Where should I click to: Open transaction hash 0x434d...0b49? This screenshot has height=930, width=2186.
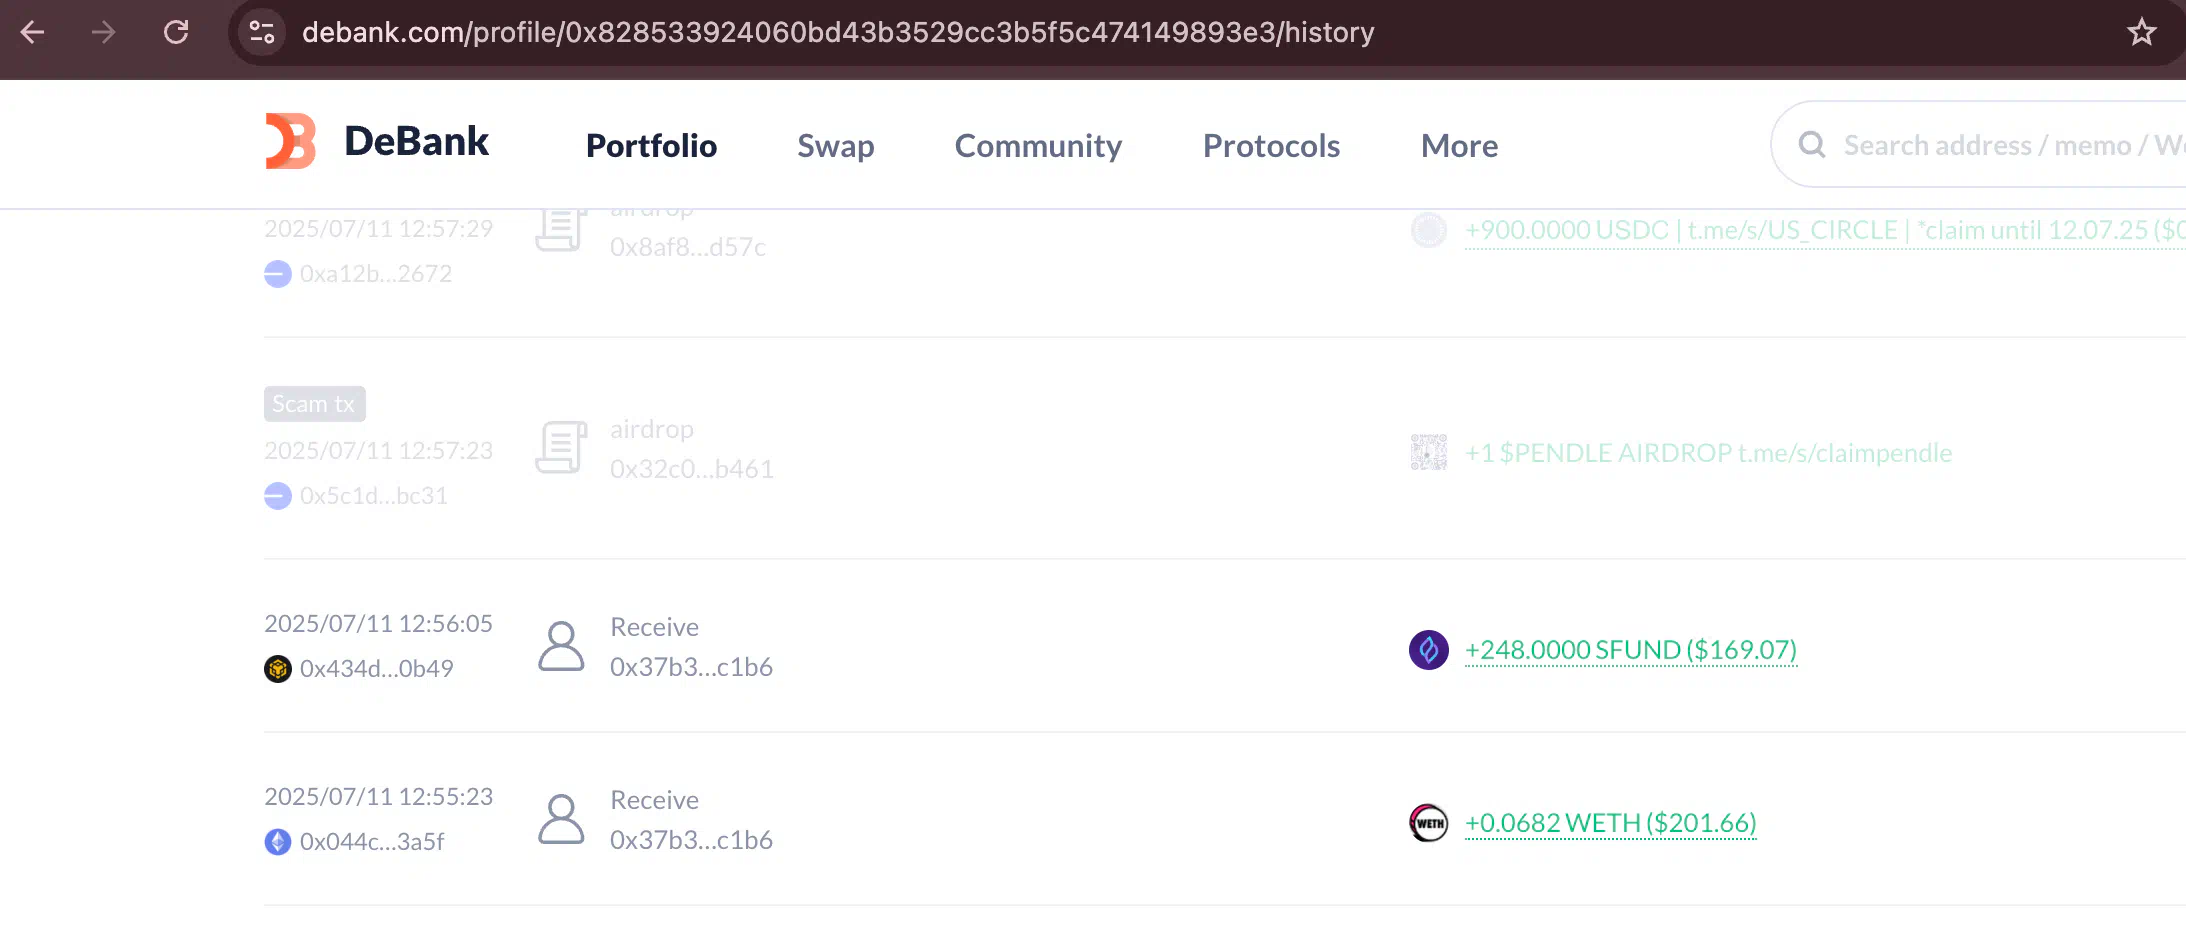click(x=376, y=668)
